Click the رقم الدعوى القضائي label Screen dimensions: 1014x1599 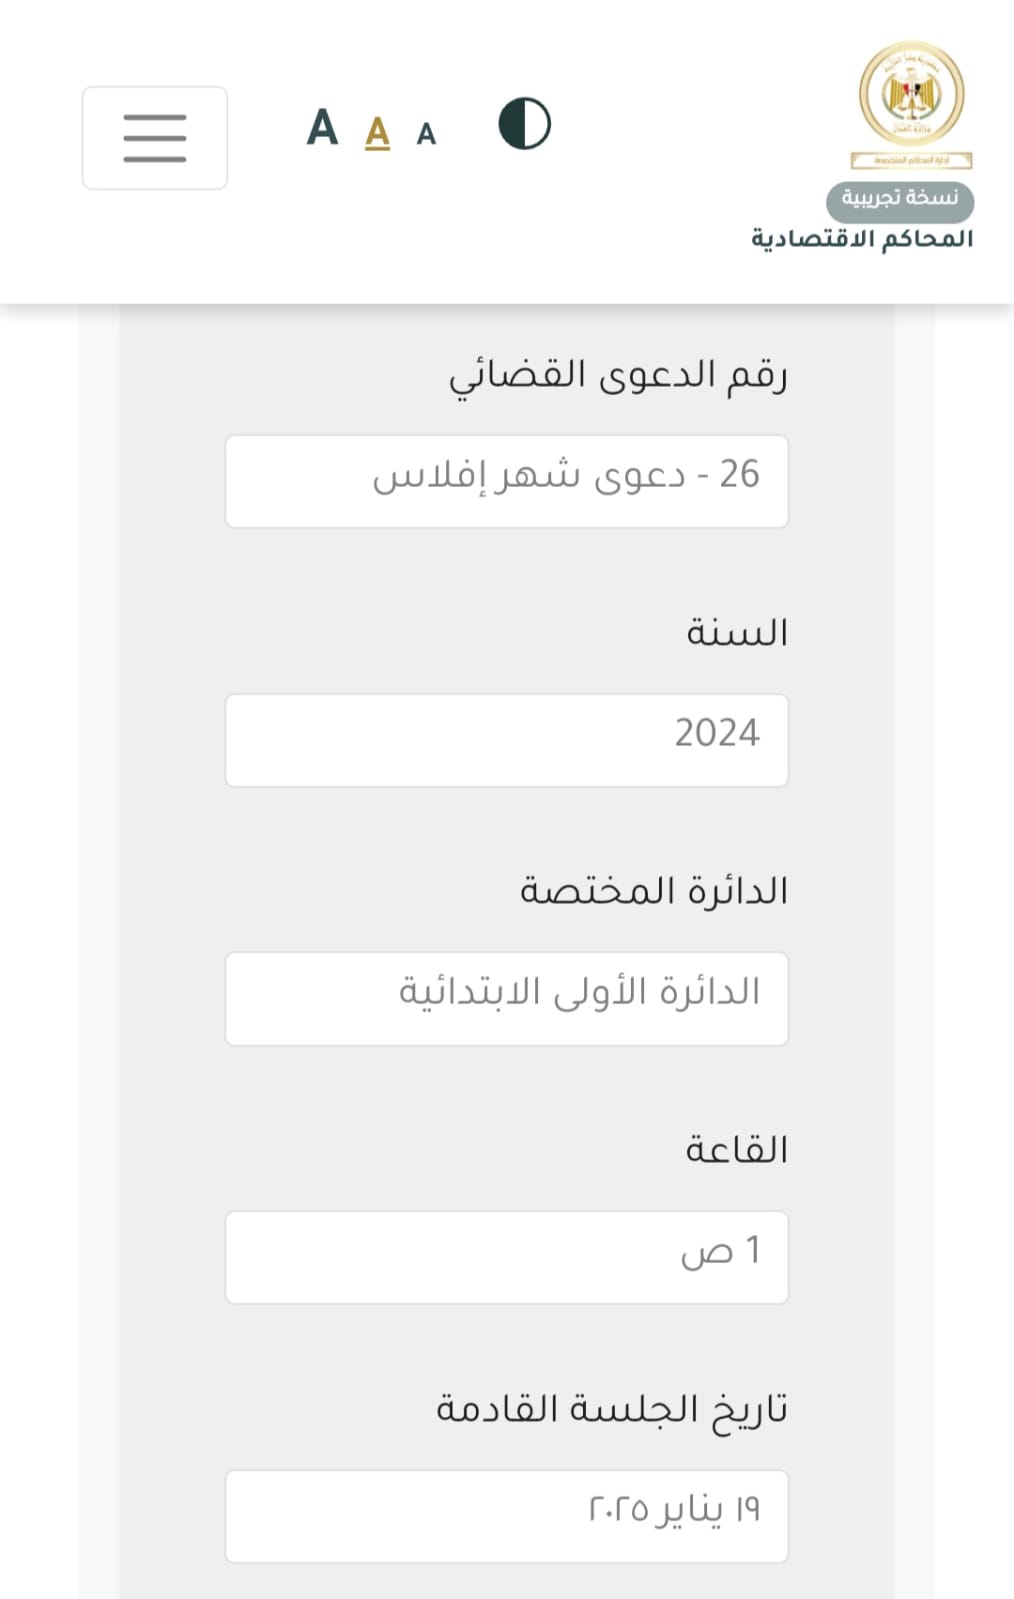coord(618,375)
